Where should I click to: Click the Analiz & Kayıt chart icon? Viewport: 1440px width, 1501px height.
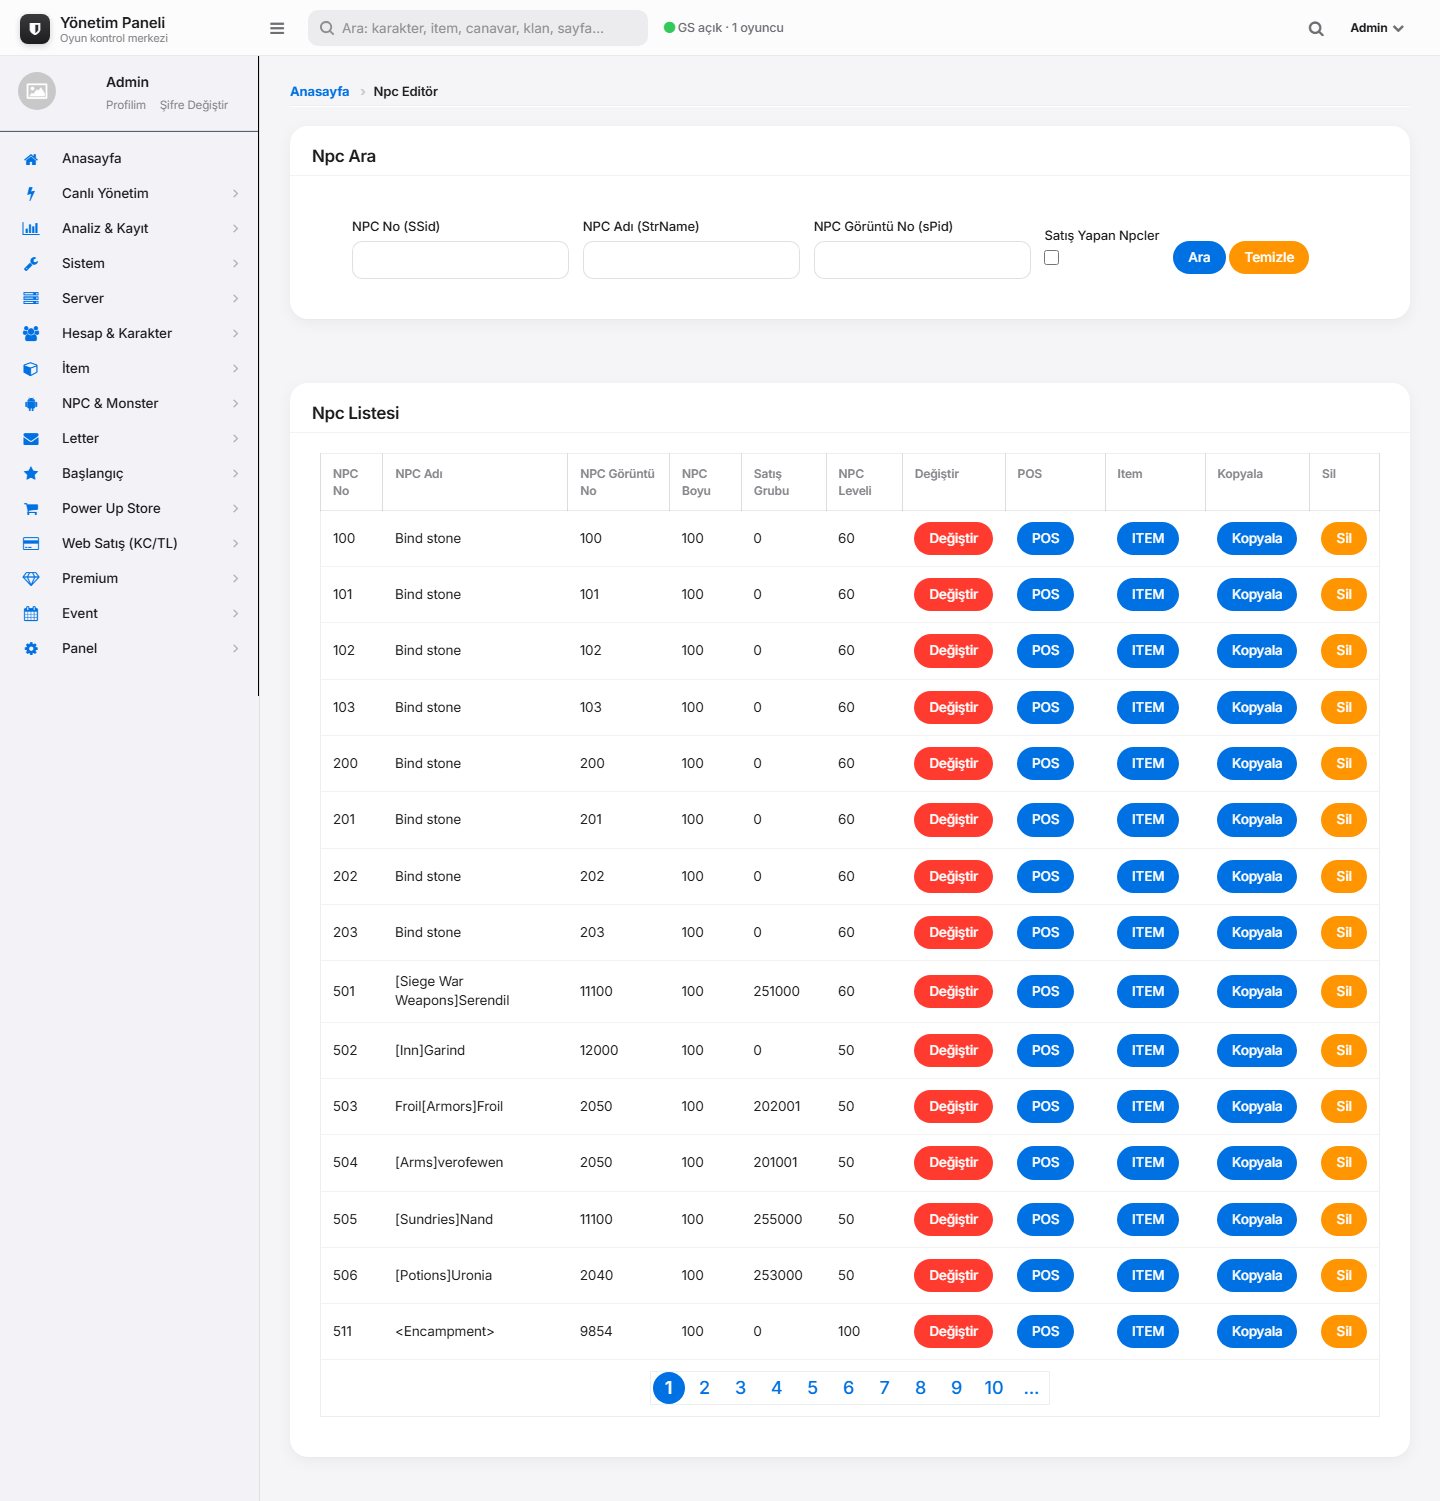31,229
